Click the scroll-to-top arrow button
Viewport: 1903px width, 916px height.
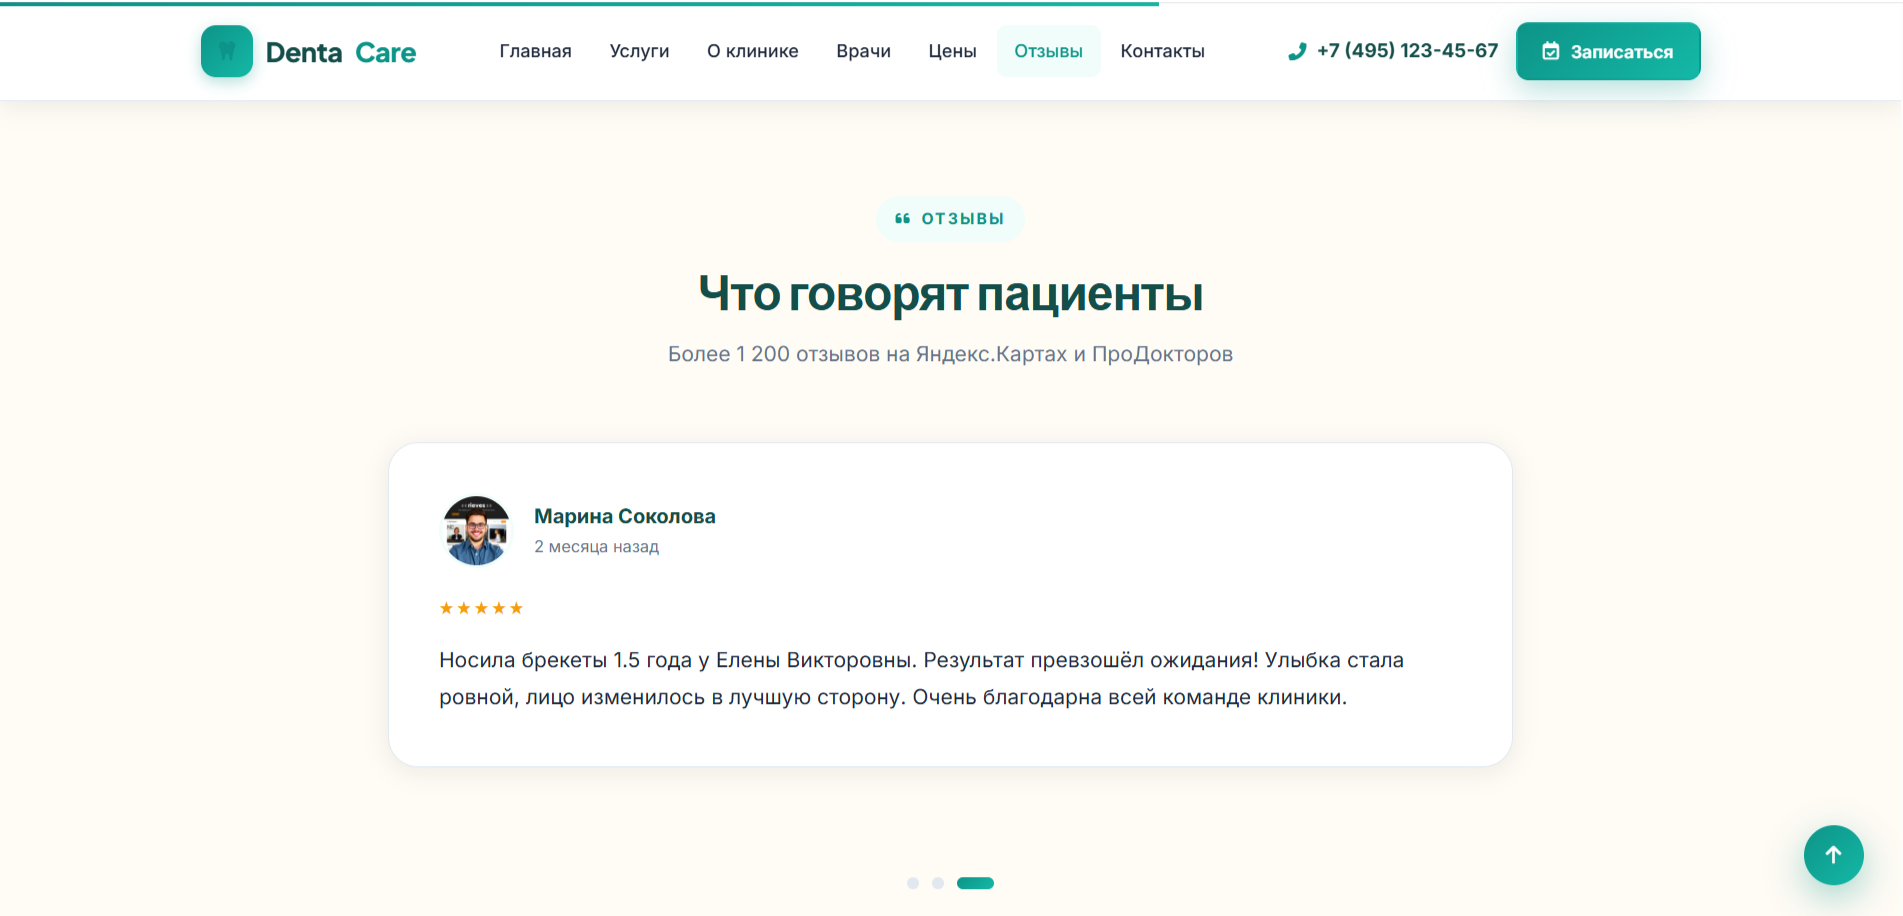1834,855
